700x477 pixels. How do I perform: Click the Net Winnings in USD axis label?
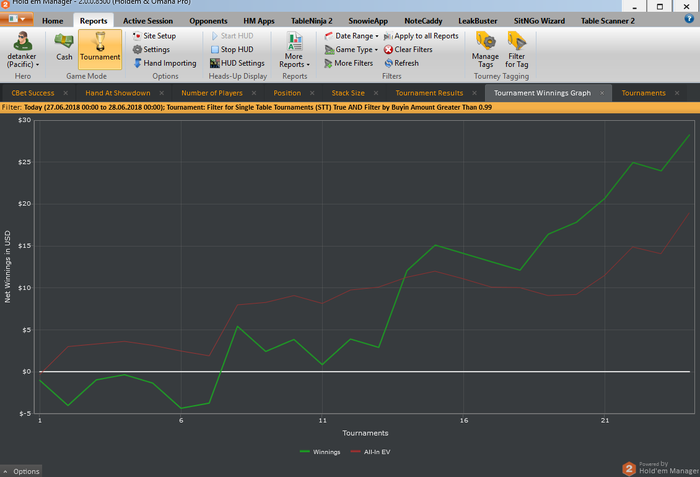pyautogui.click(x=7, y=267)
